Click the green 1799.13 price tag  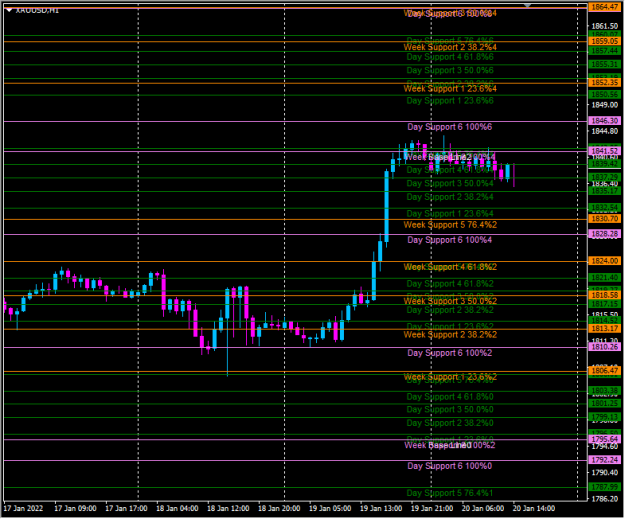pyautogui.click(x=605, y=417)
